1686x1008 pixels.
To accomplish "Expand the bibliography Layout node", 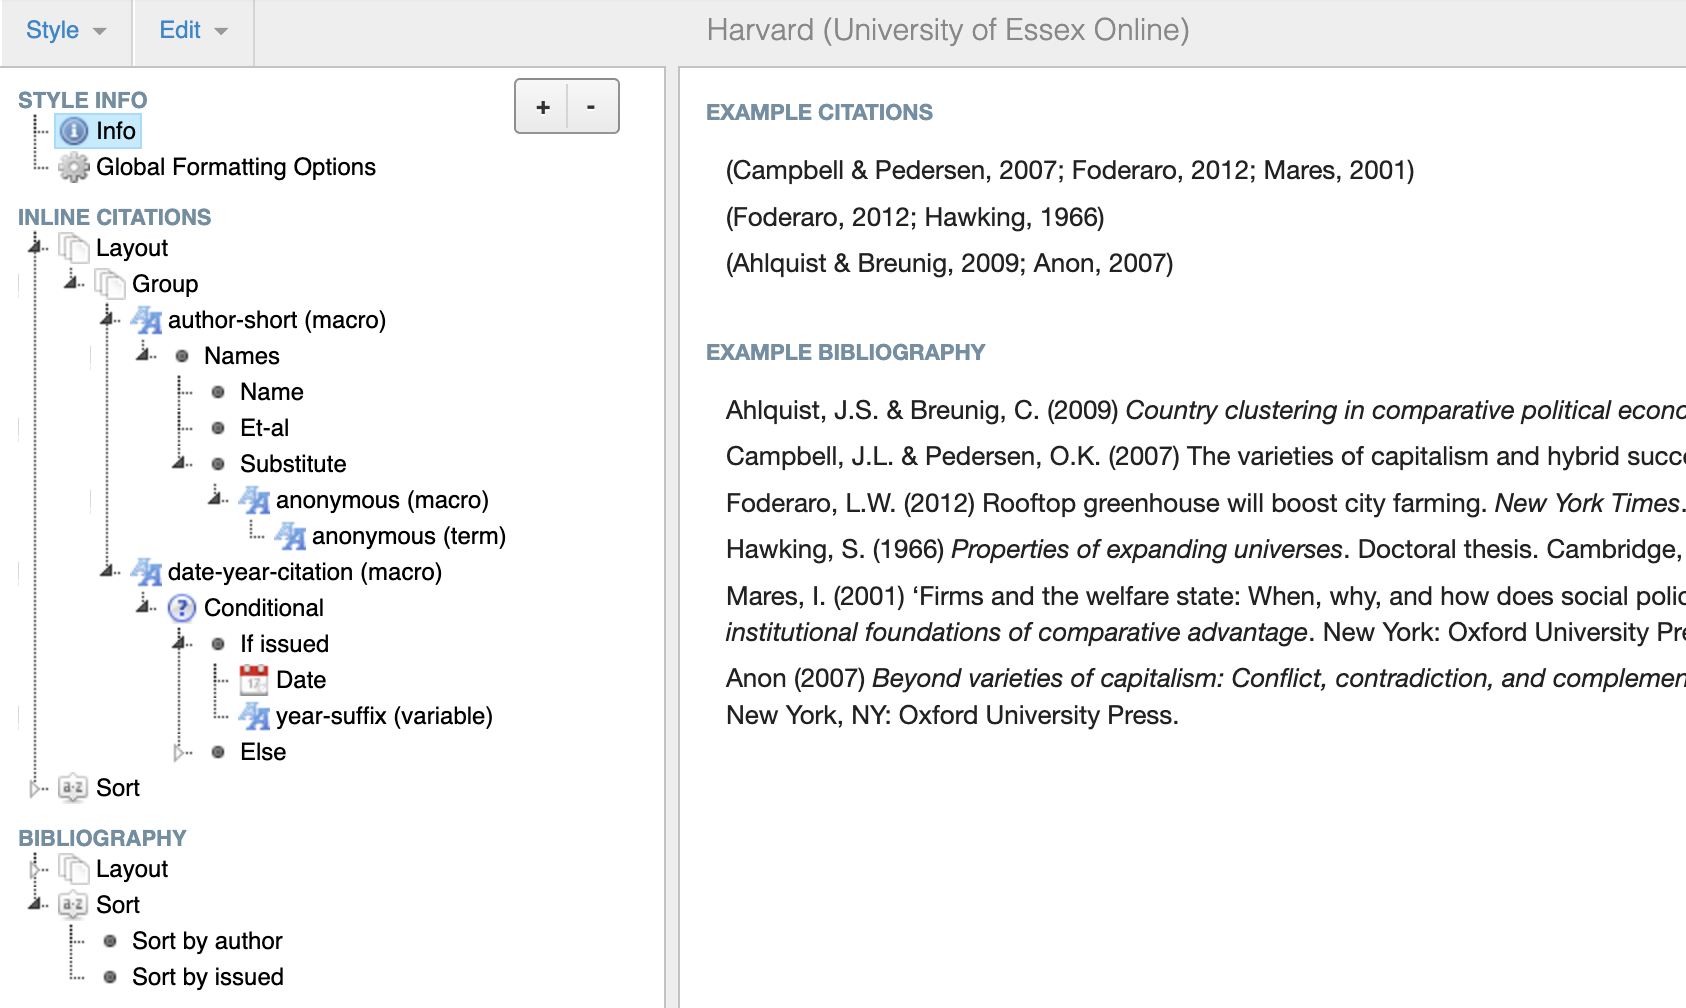I will pyautogui.click(x=37, y=869).
